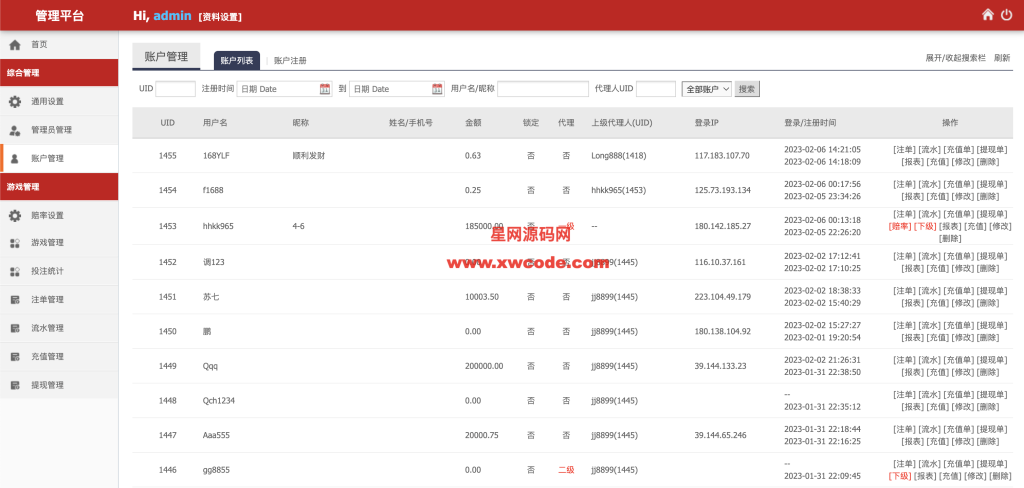Click the icon beside 注单管理

pyautogui.click(x=14, y=300)
